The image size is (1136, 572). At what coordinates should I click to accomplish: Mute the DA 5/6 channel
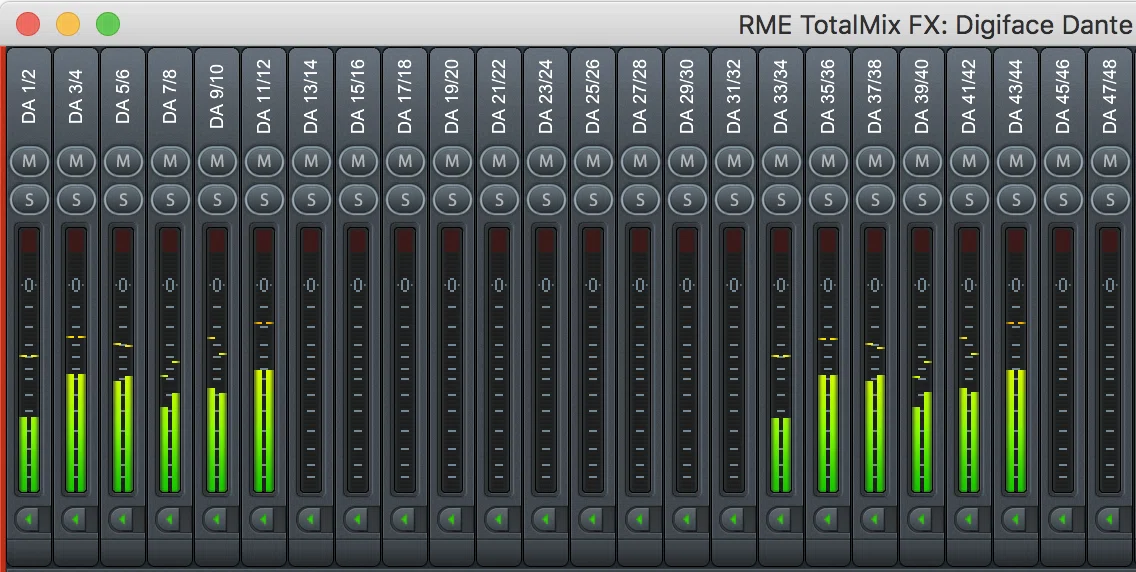pos(123,161)
